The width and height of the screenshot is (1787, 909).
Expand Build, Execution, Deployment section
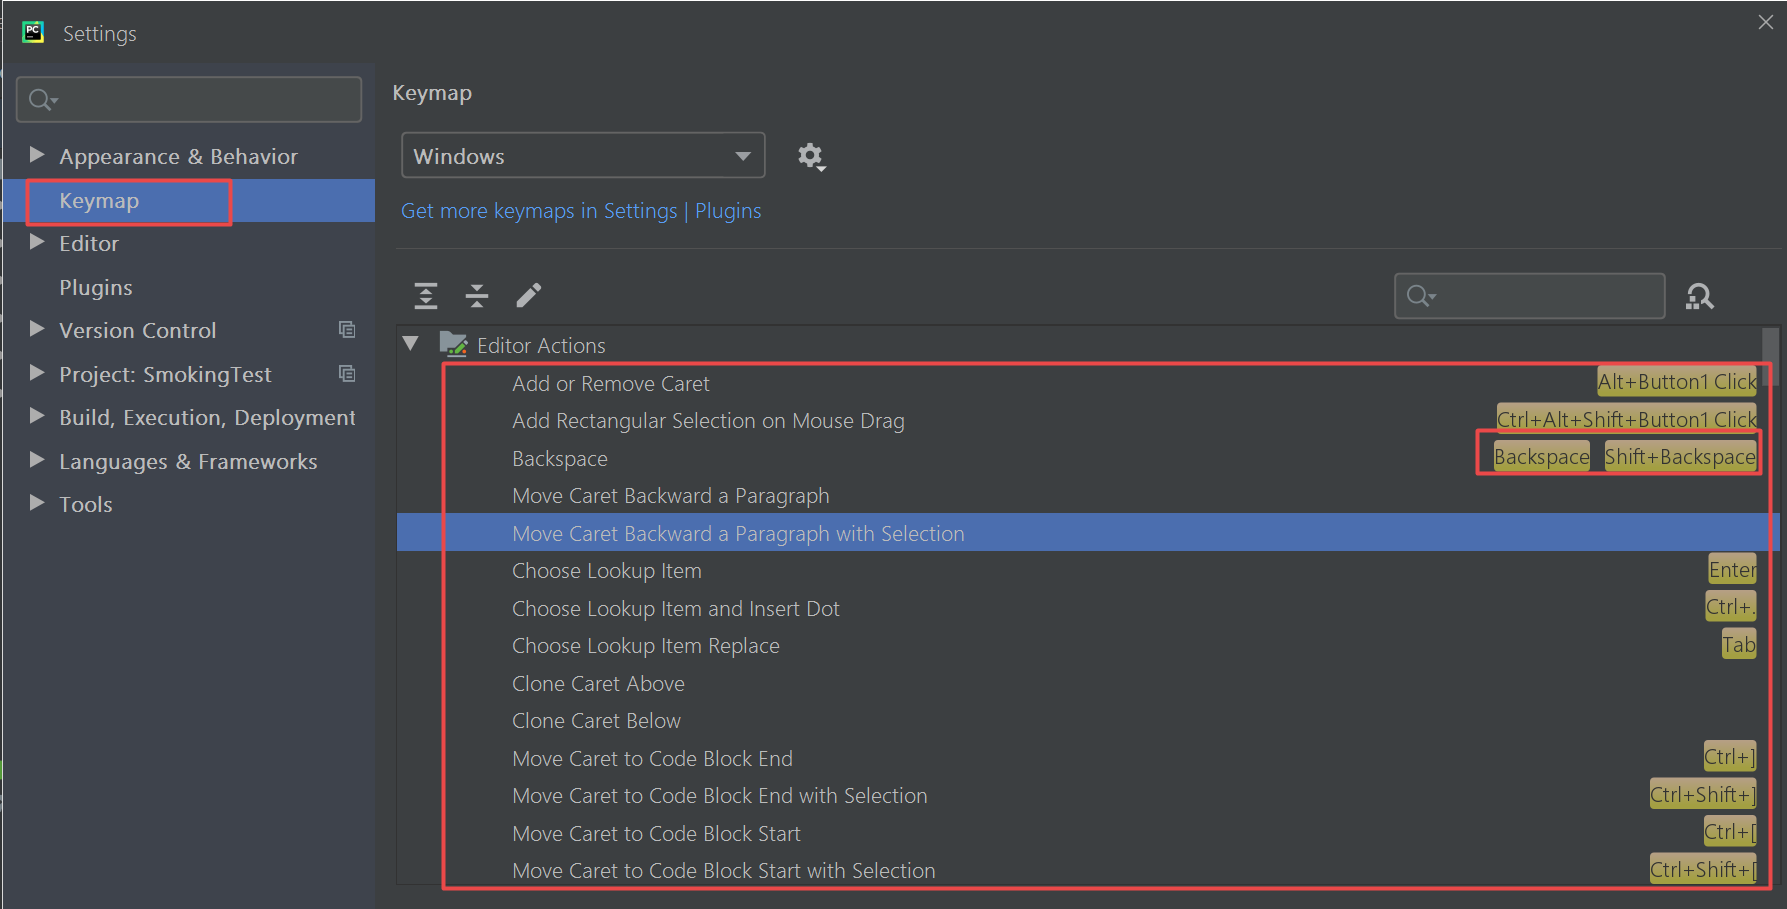(x=37, y=416)
